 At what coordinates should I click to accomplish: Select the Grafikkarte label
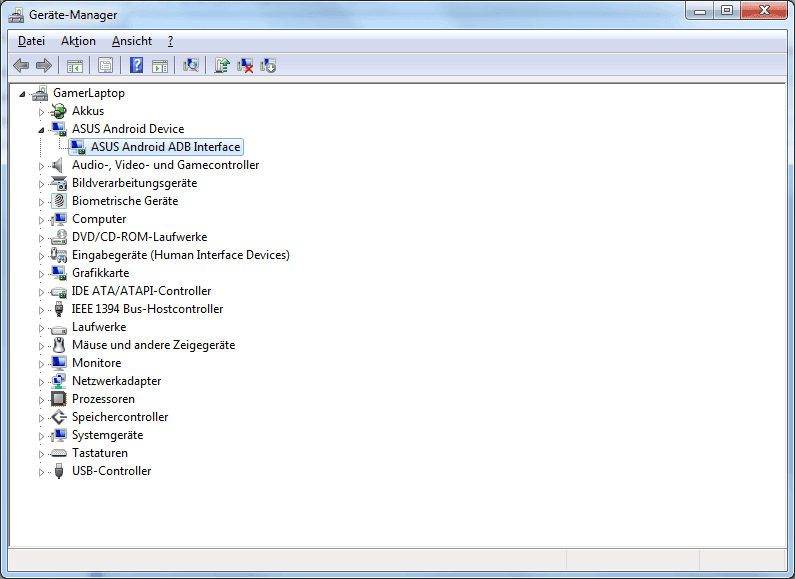pos(100,273)
